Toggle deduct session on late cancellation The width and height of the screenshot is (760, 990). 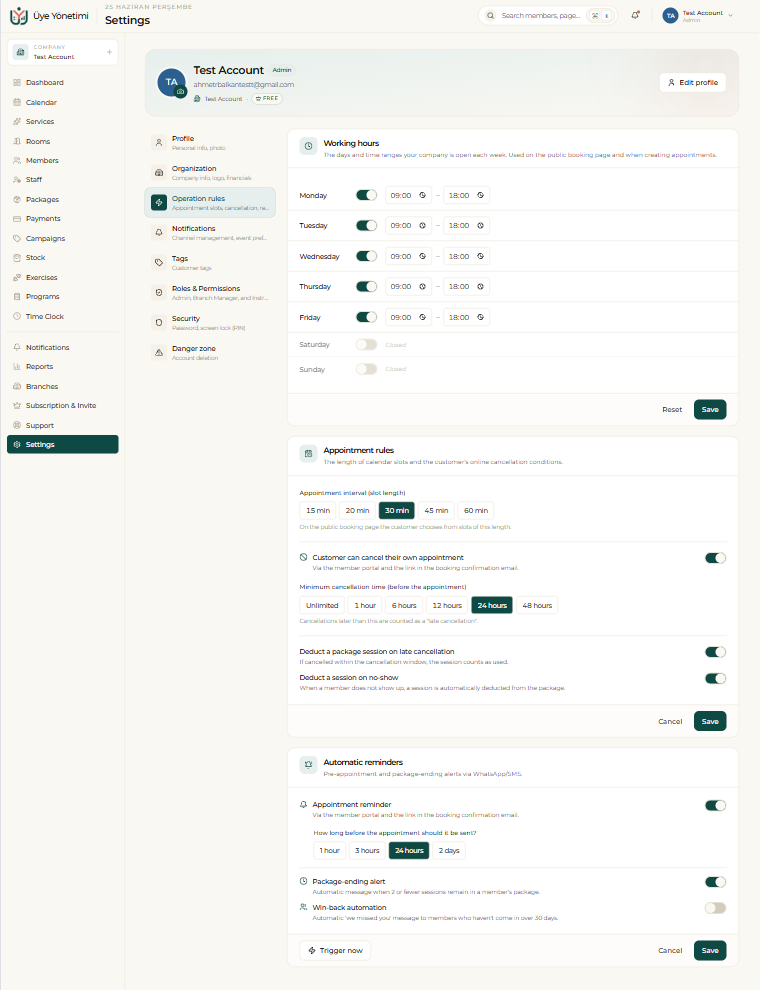pos(715,652)
